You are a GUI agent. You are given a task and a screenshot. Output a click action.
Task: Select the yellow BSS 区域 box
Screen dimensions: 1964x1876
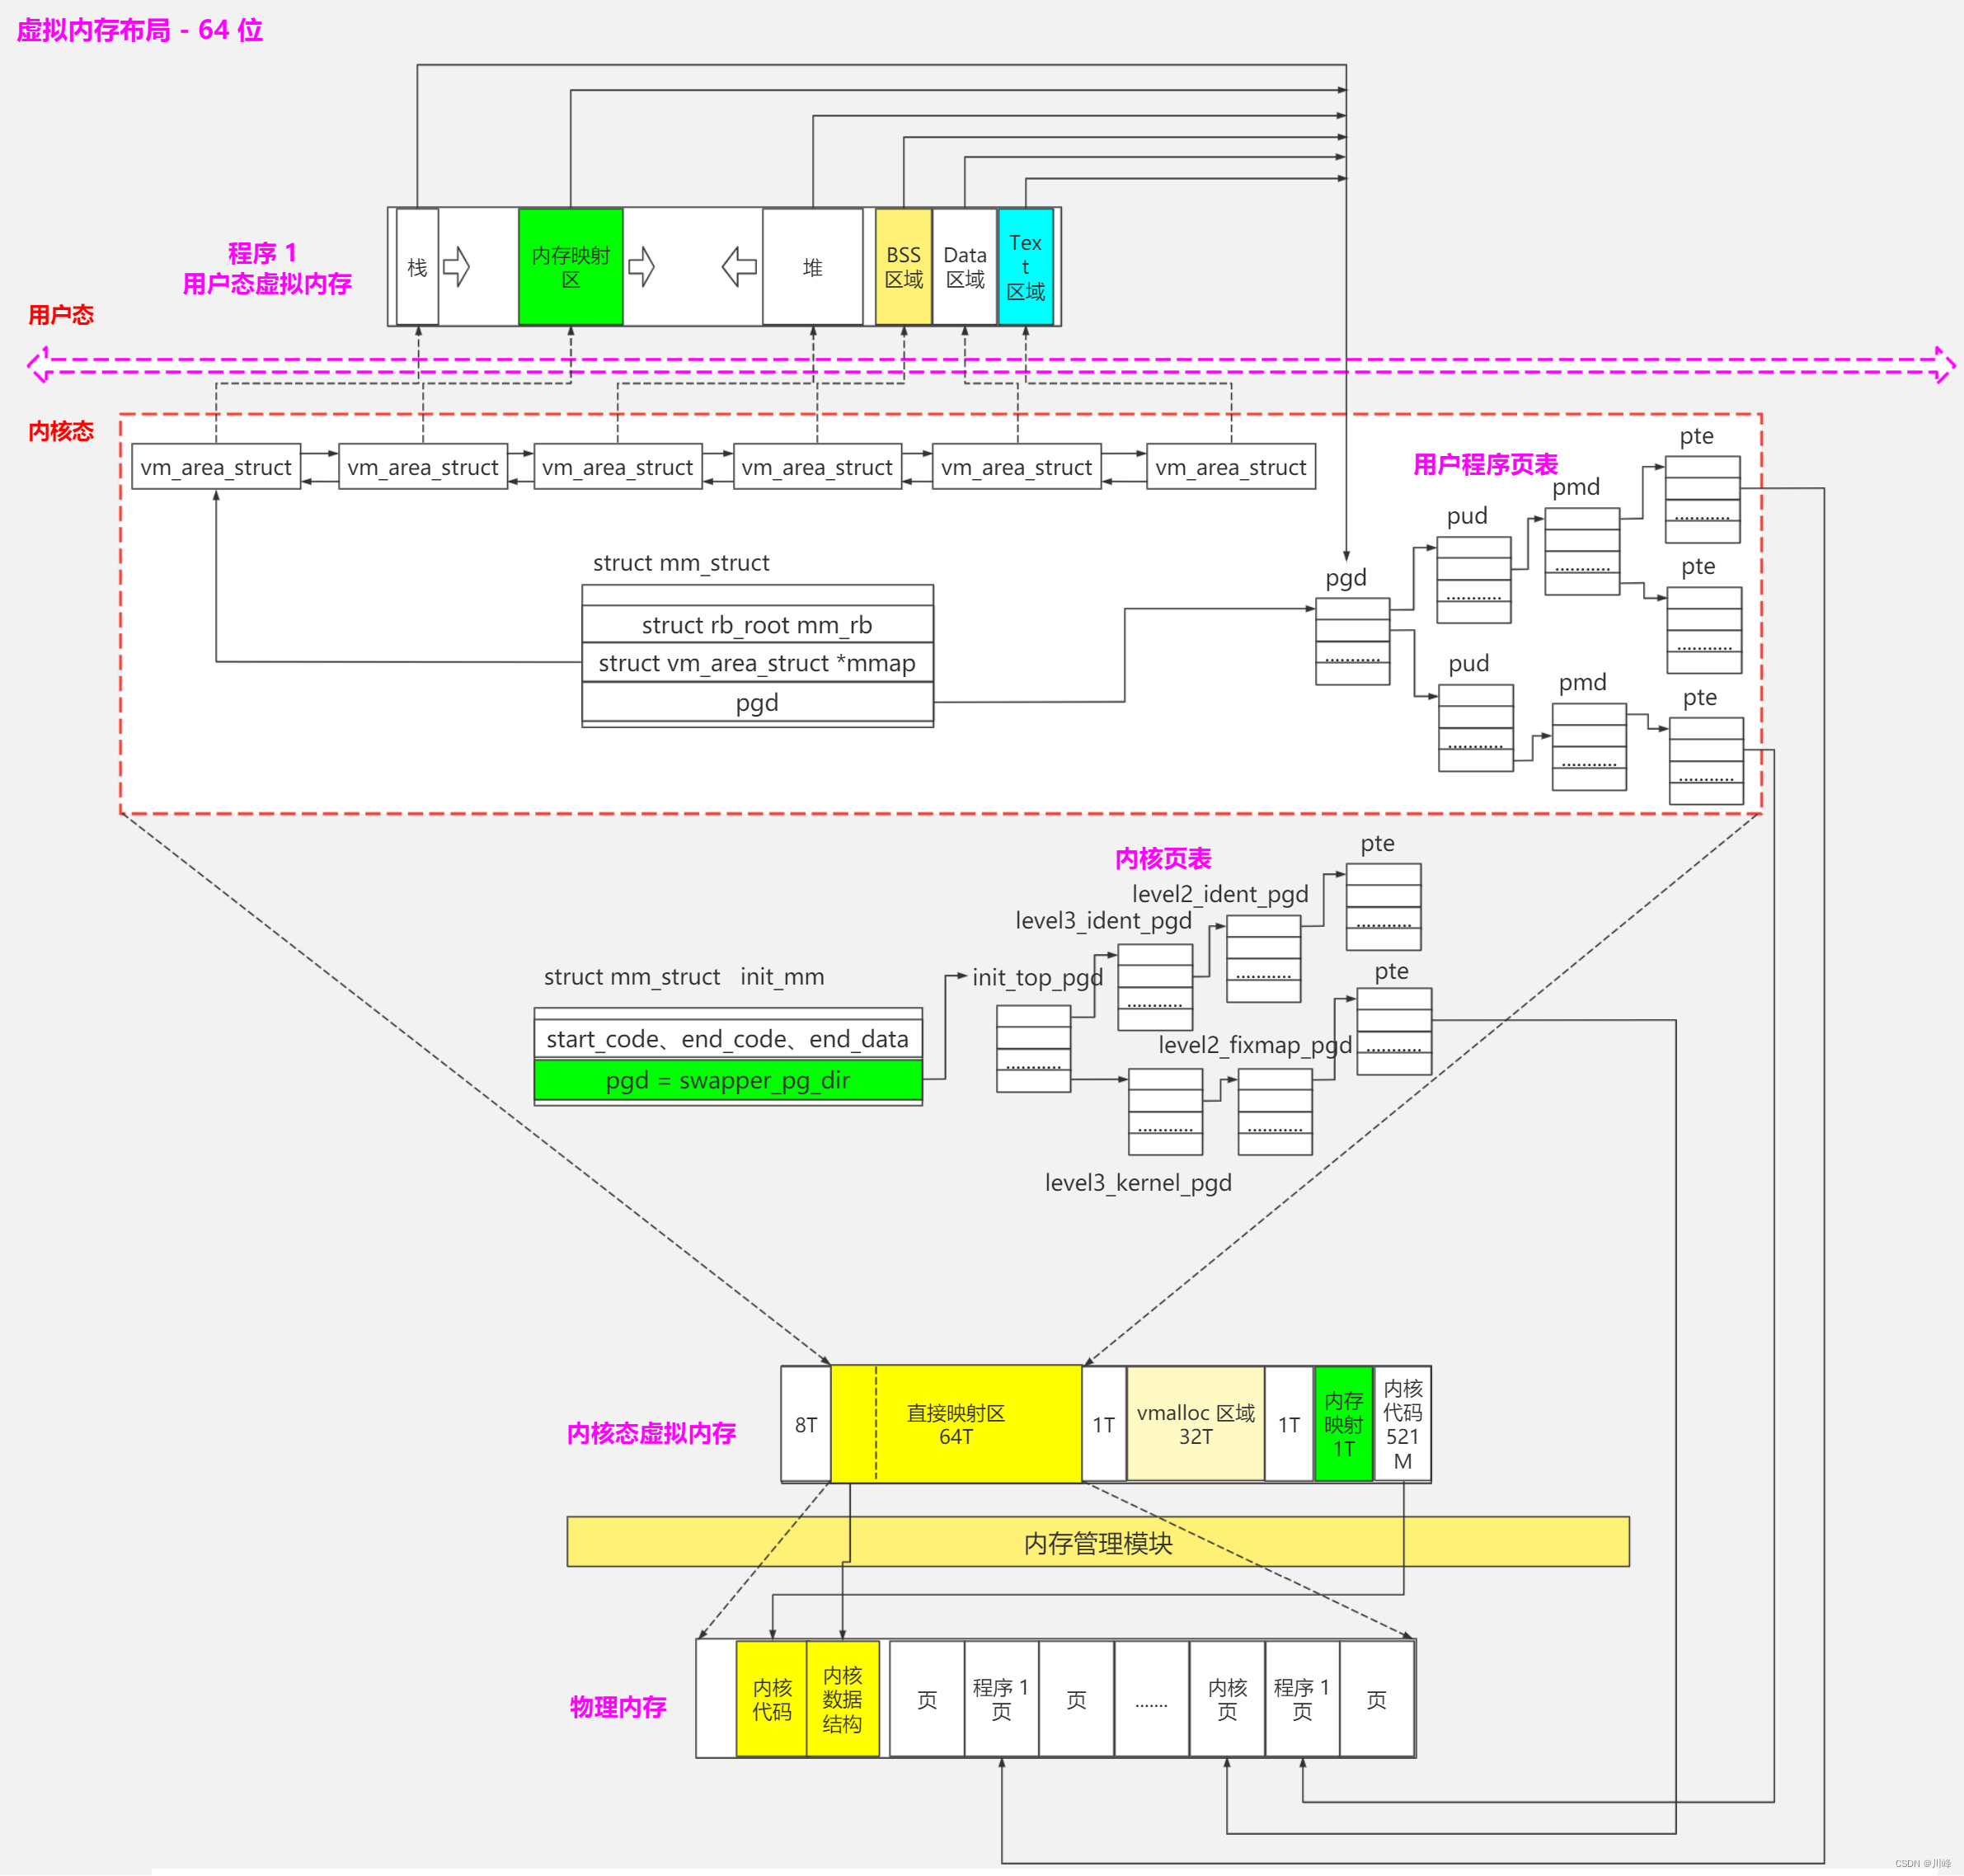[903, 267]
